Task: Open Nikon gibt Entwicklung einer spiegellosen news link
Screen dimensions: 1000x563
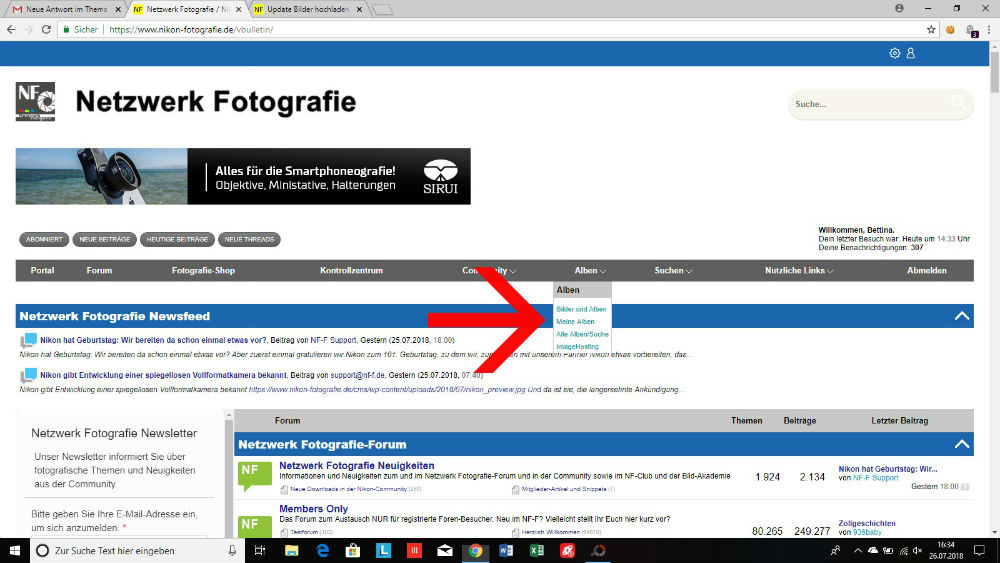Action: coord(163,376)
